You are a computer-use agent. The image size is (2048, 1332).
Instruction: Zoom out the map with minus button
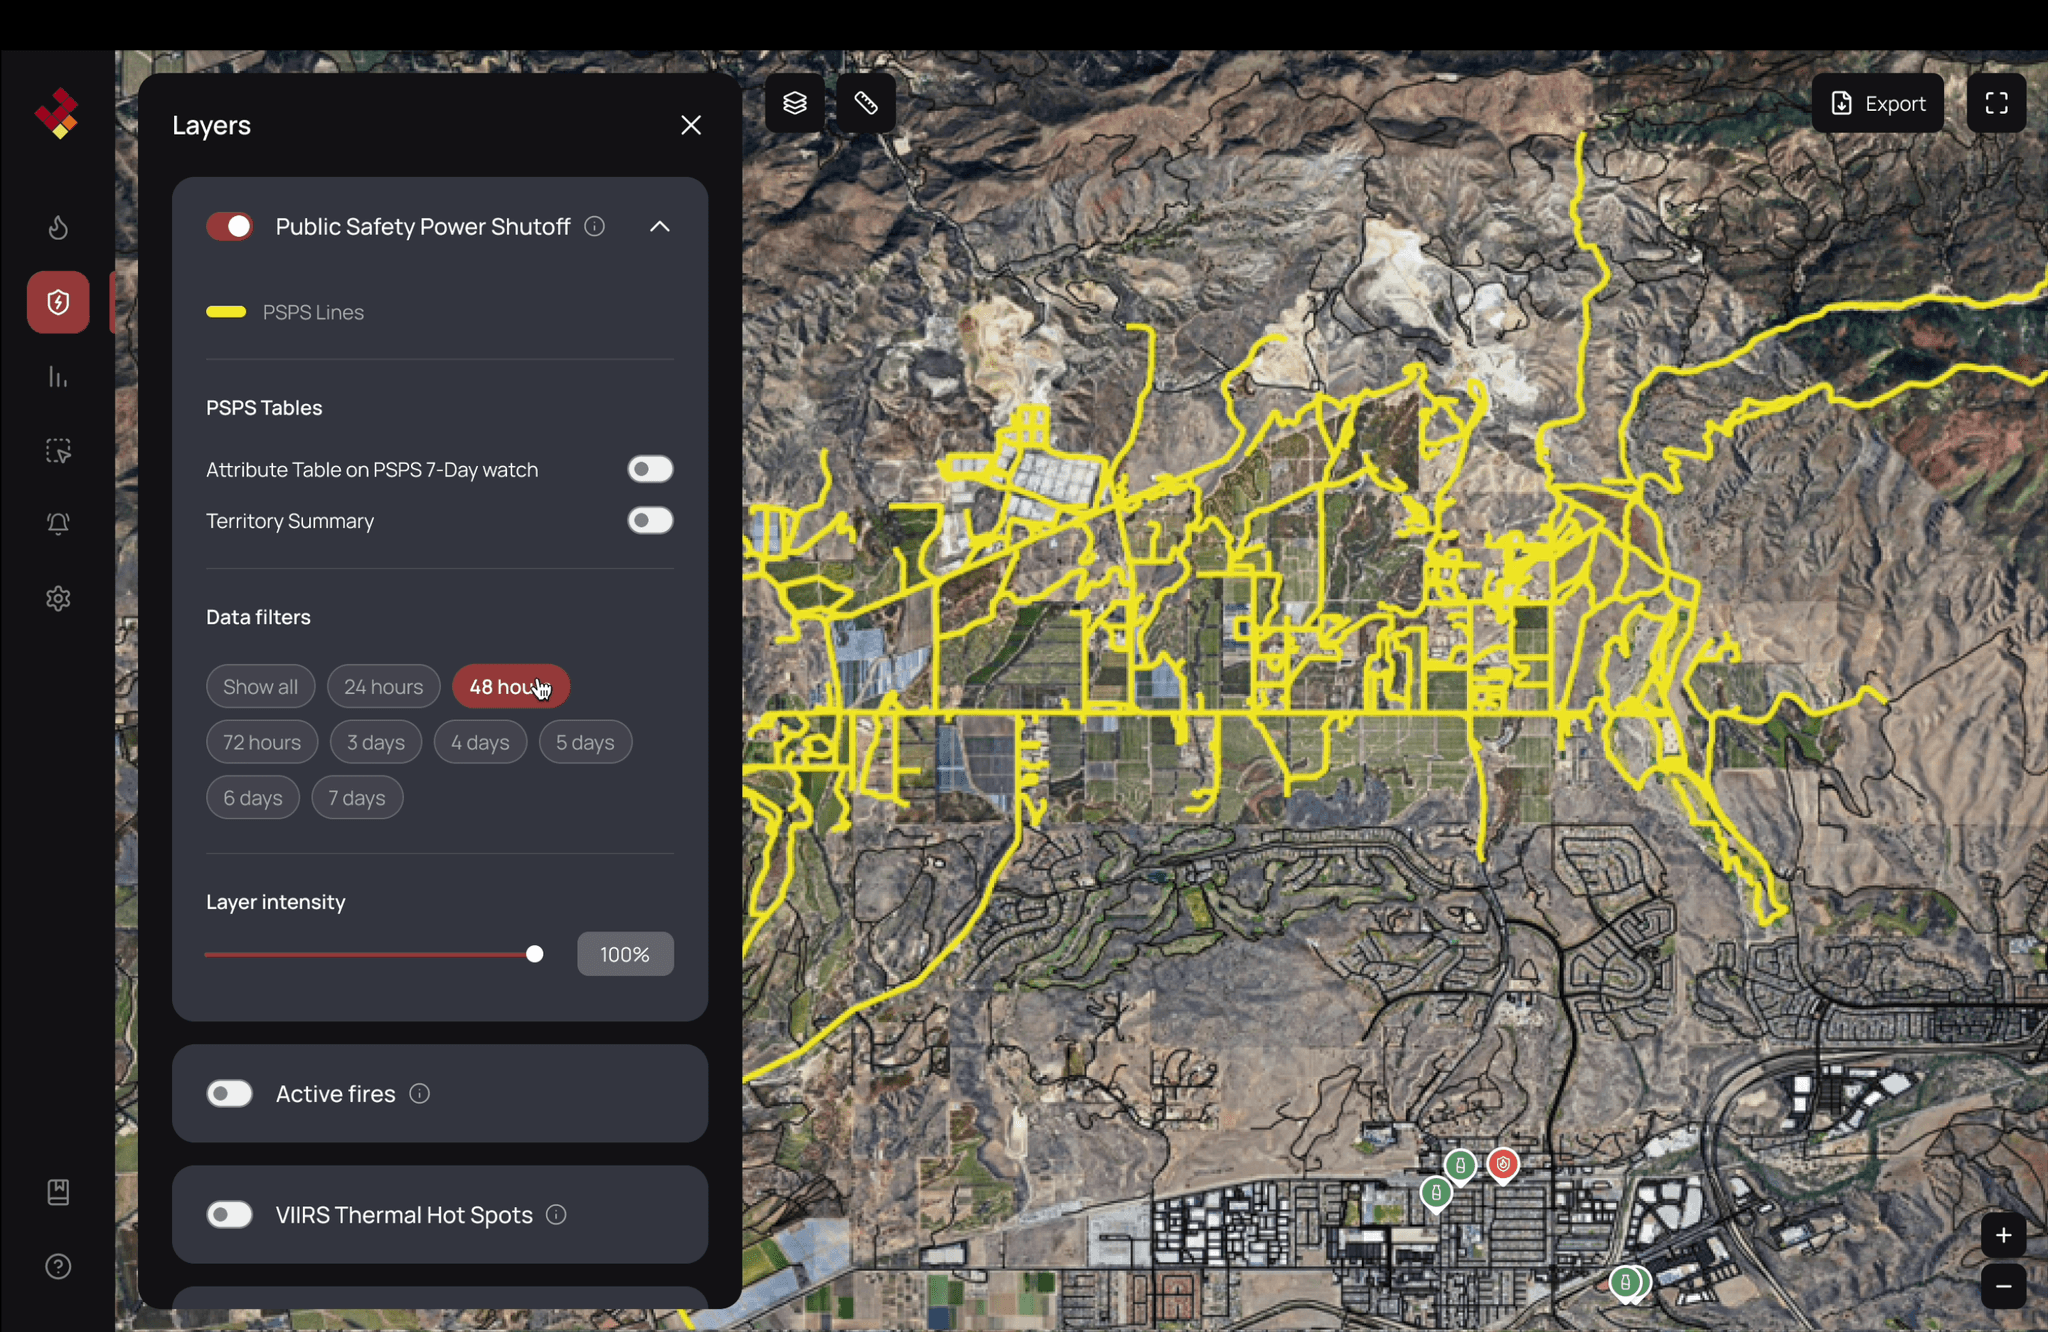[2003, 1286]
